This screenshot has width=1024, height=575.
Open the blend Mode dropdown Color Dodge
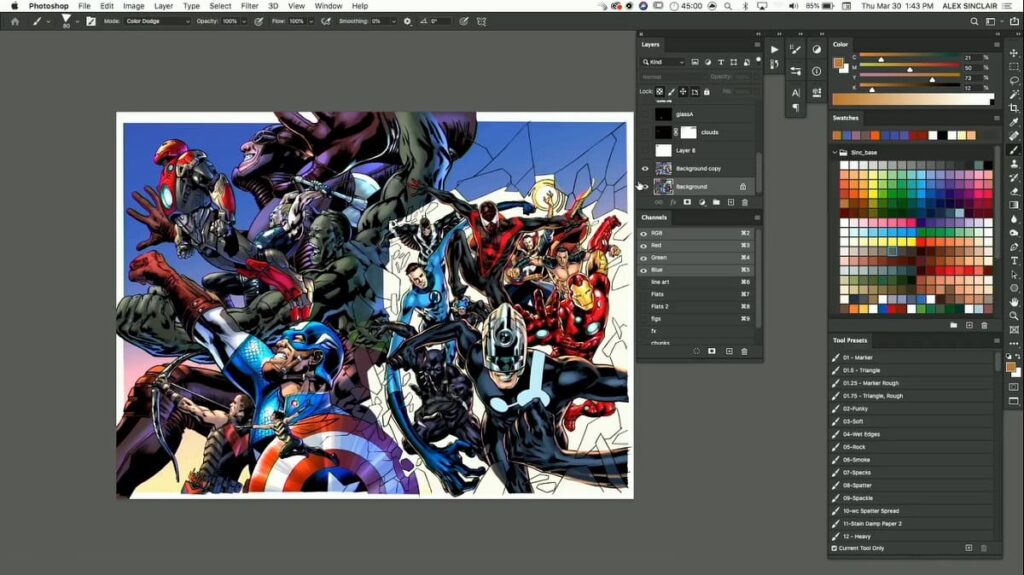coord(157,22)
